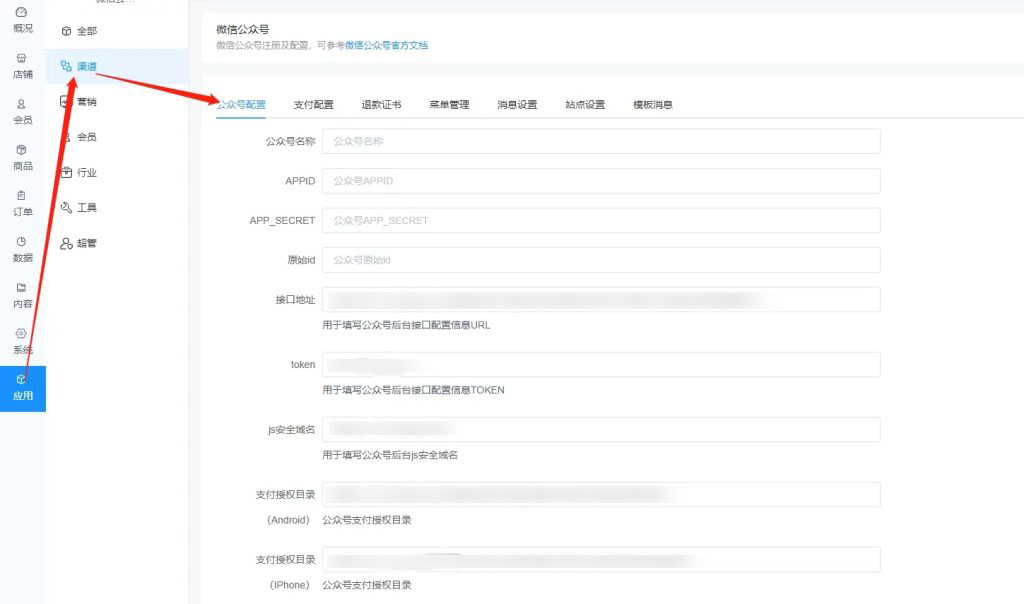Image resolution: width=1024 pixels, height=604 pixels.
Task: Click the 渠道 channel icon in the submenu
Action: pyautogui.click(x=66, y=66)
